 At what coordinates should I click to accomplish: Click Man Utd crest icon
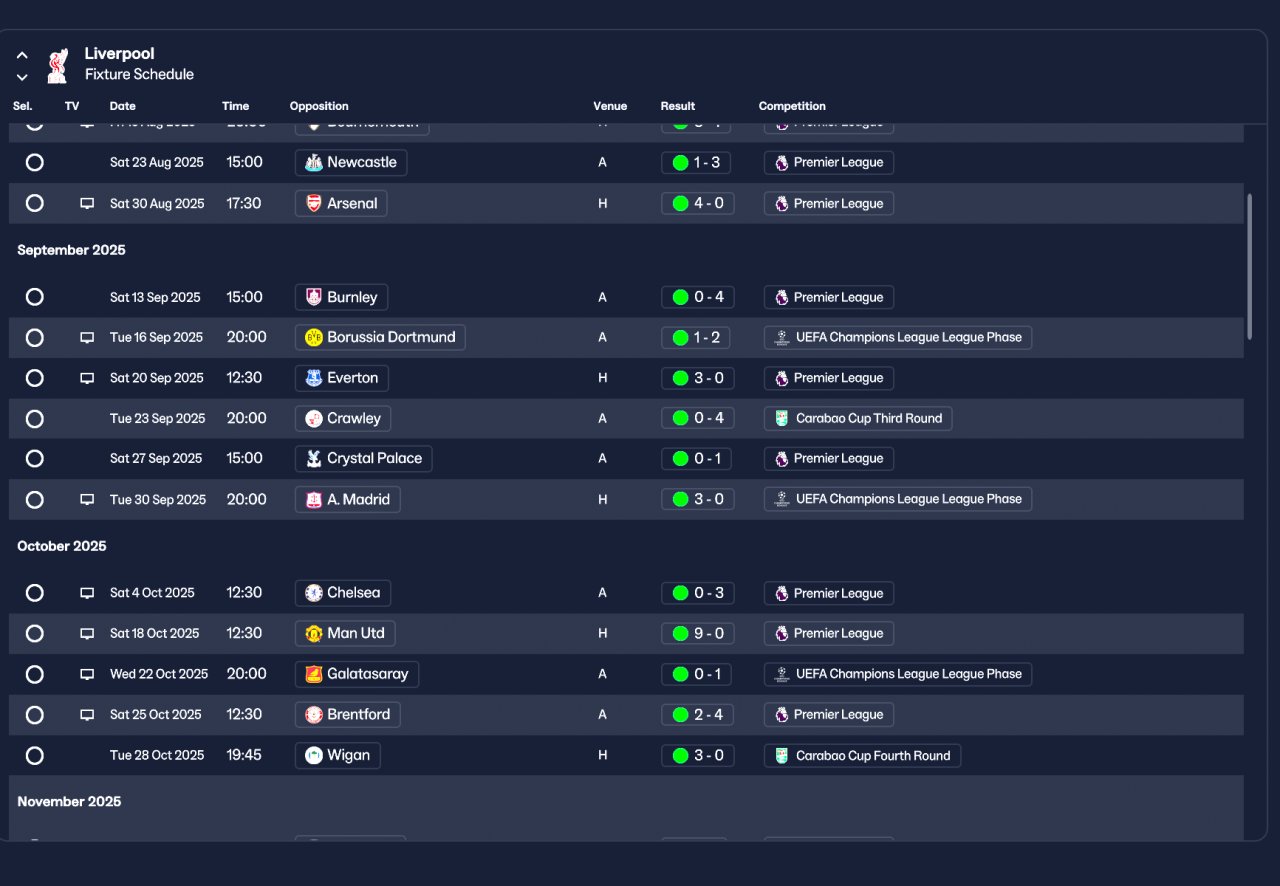coord(313,633)
